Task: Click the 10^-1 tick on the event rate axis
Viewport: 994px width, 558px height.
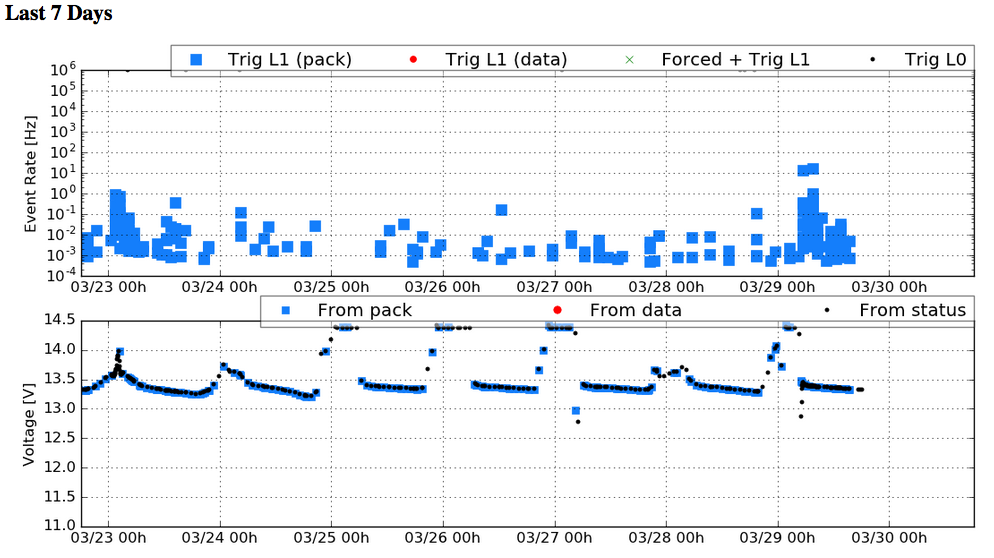Action: [61, 214]
